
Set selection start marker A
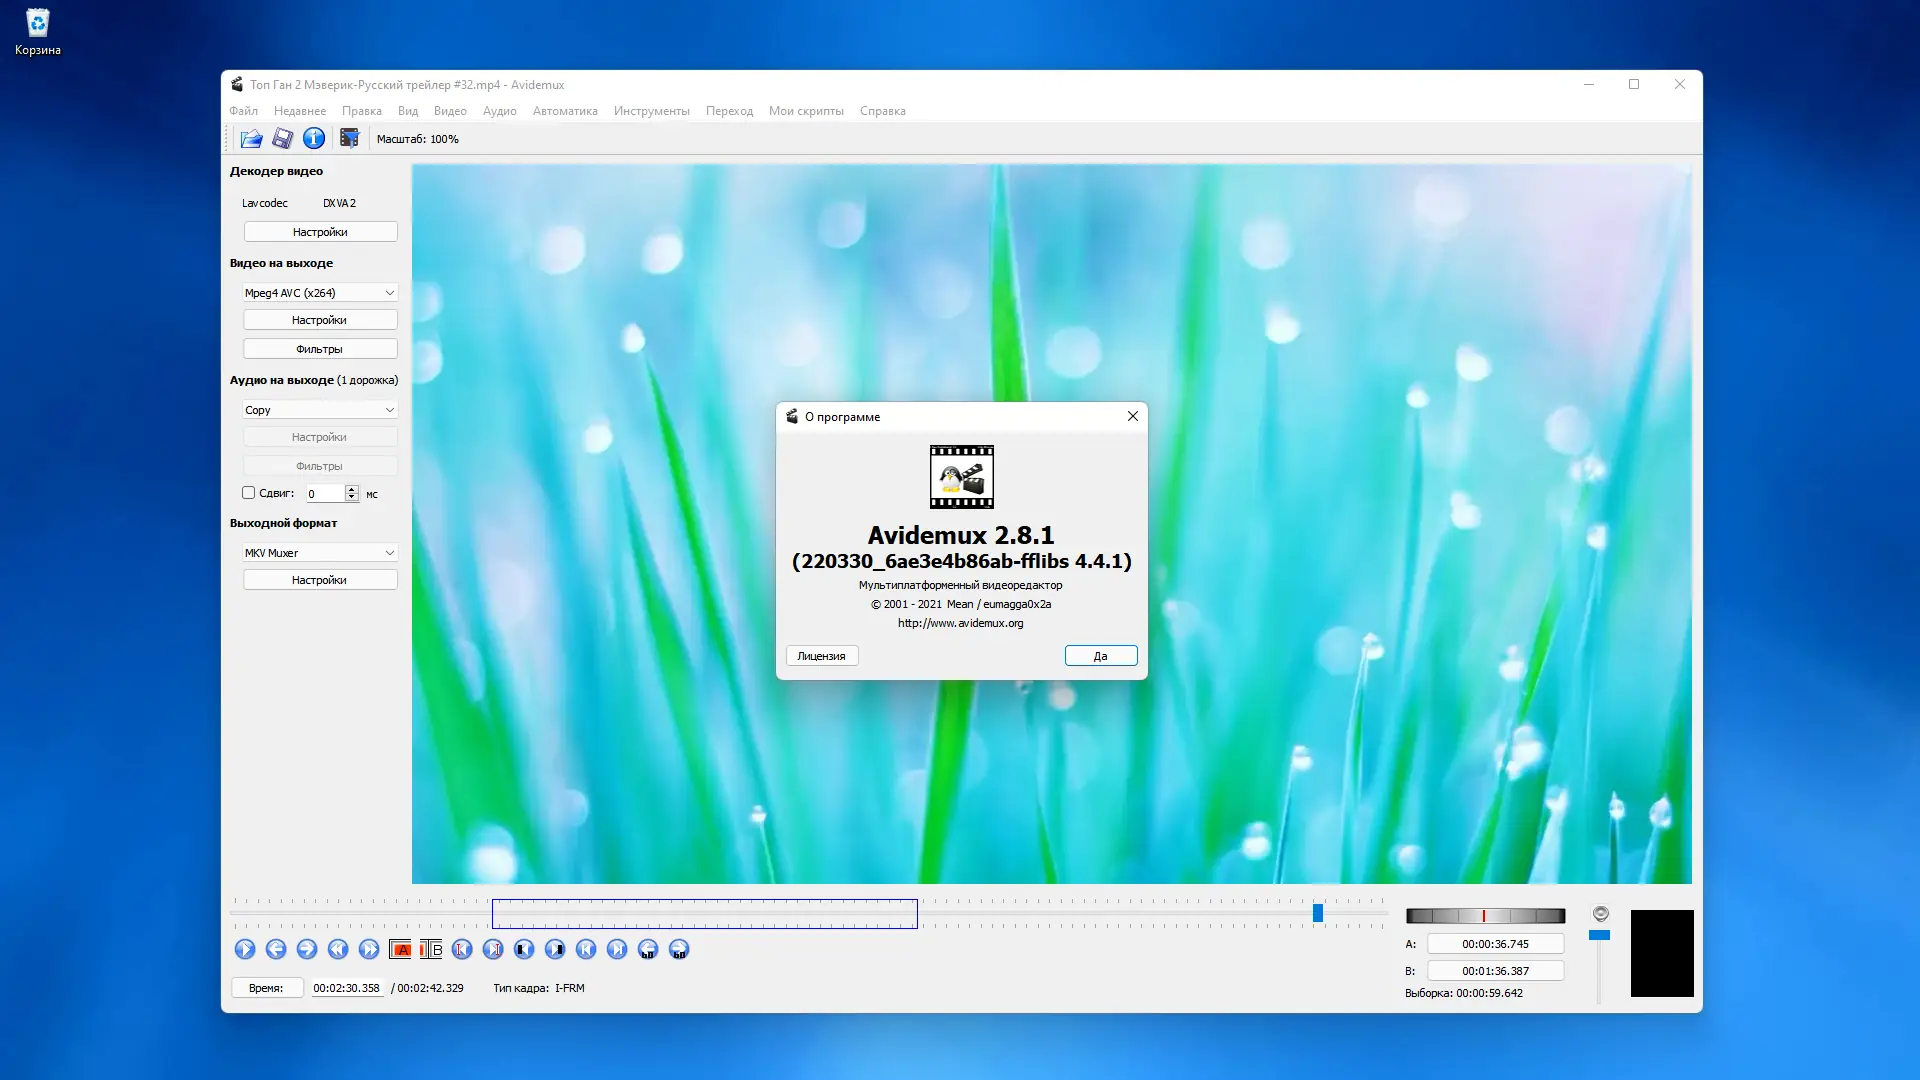[401, 950]
